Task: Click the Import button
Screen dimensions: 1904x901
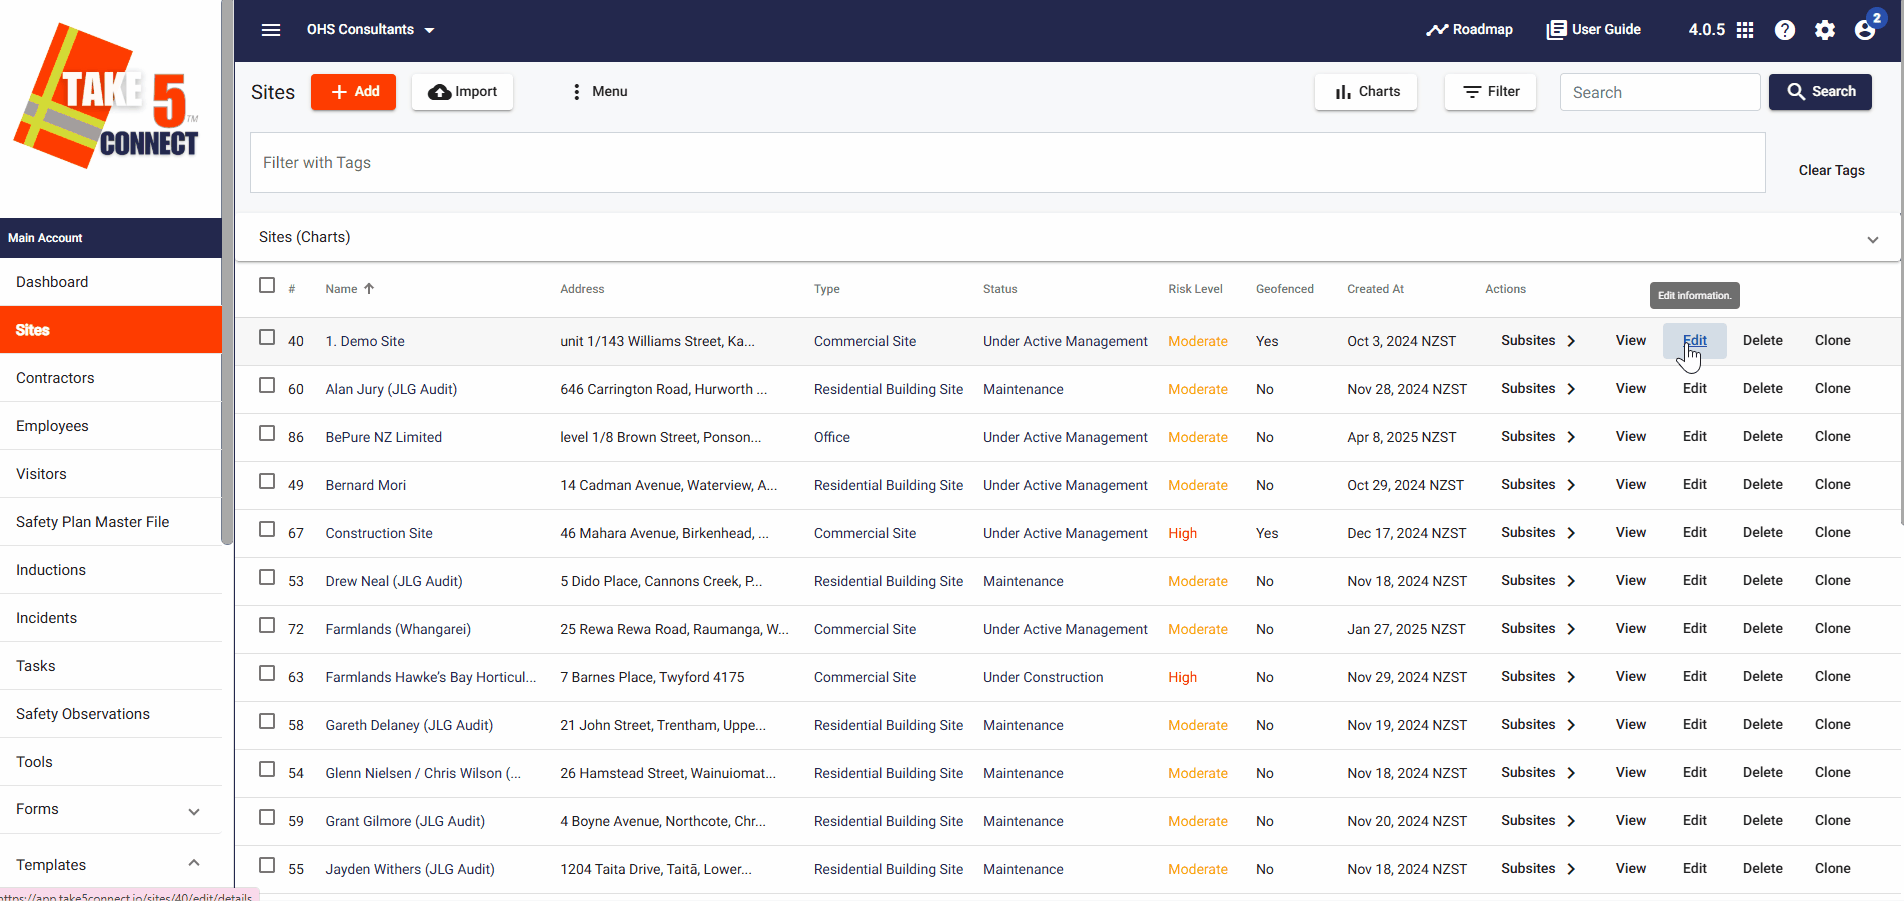Action: [x=462, y=92]
